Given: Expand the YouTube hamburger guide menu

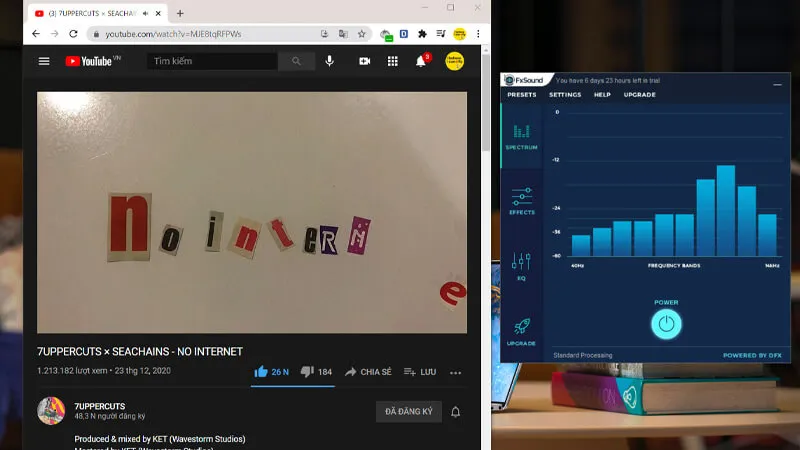Looking at the screenshot, I should [x=44, y=61].
